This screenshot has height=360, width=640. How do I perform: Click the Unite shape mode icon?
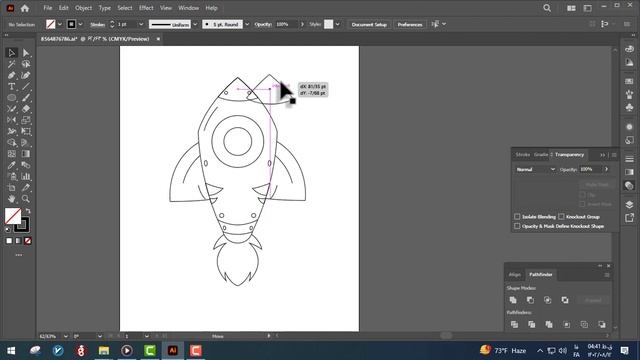[513, 300]
